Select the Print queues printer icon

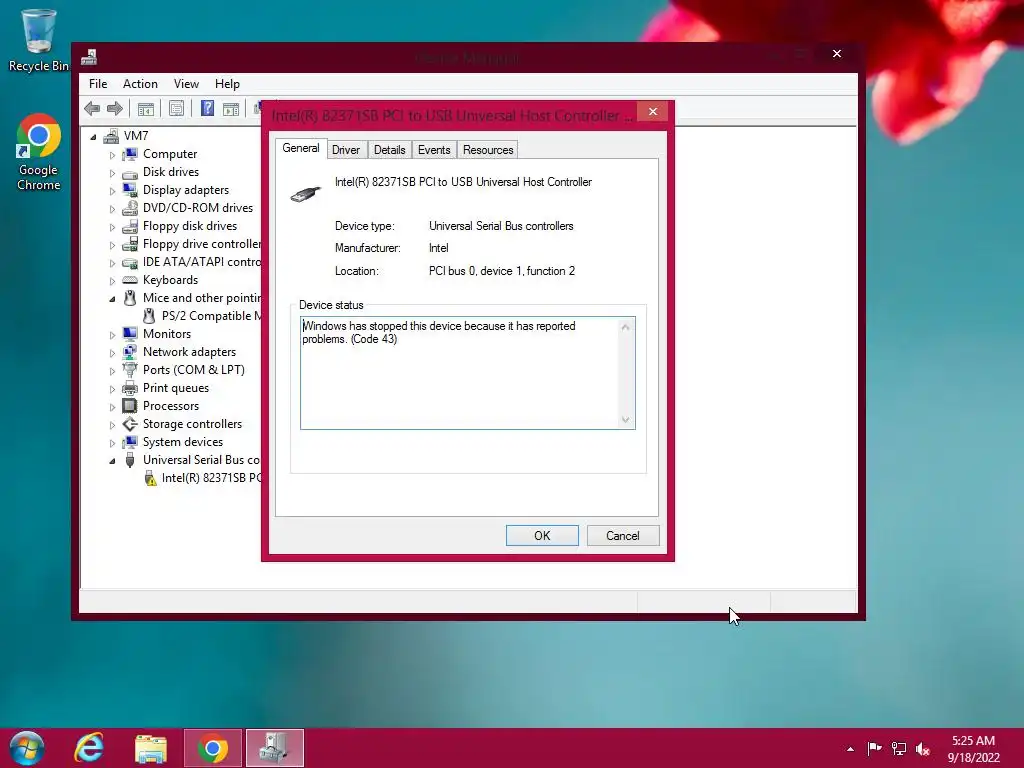(x=130, y=388)
